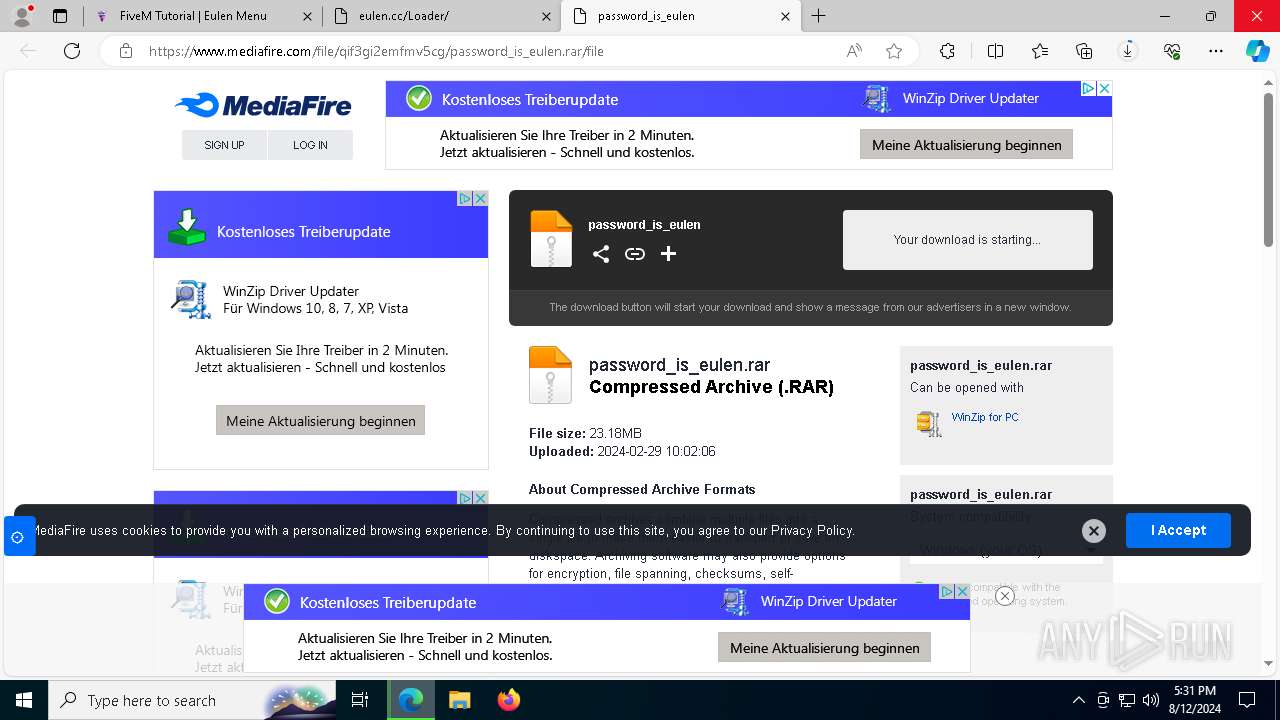The width and height of the screenshot is (1280, 720).
Task: Click the MediaFire logo
Action: pos(263,105)
